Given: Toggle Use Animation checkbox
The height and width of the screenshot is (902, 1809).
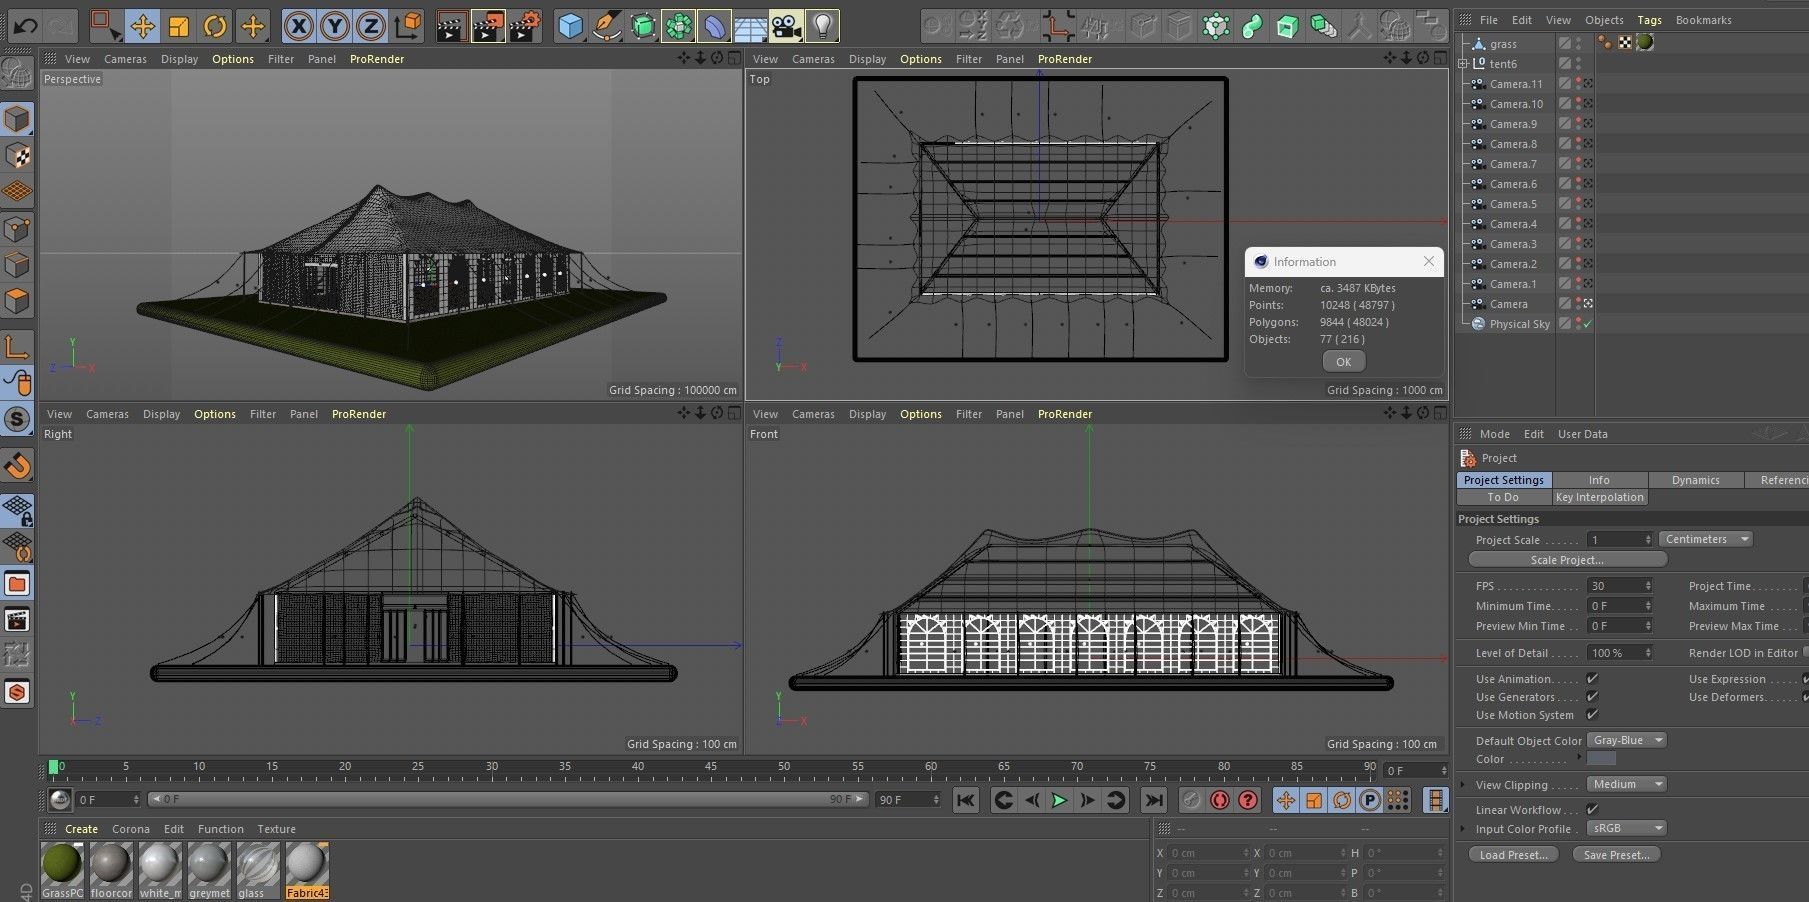Looking at the screenshot, I should 1592,679.
